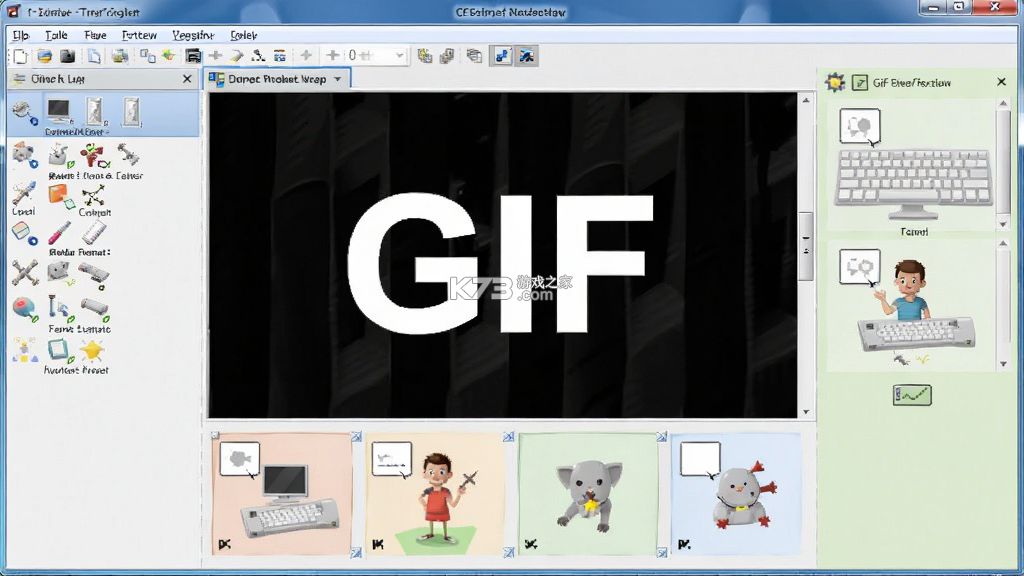The height and width of the screenshot is (576, 1024).
Task: Open the Fave menu
Action: coord(95,35)
